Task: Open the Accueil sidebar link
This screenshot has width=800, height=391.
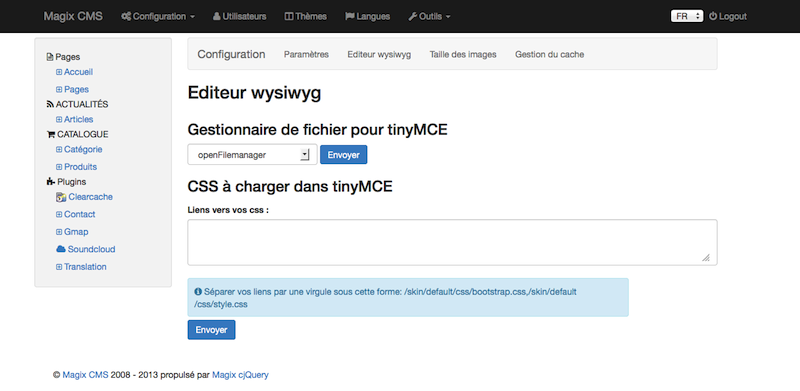Action: coord(79,72)
